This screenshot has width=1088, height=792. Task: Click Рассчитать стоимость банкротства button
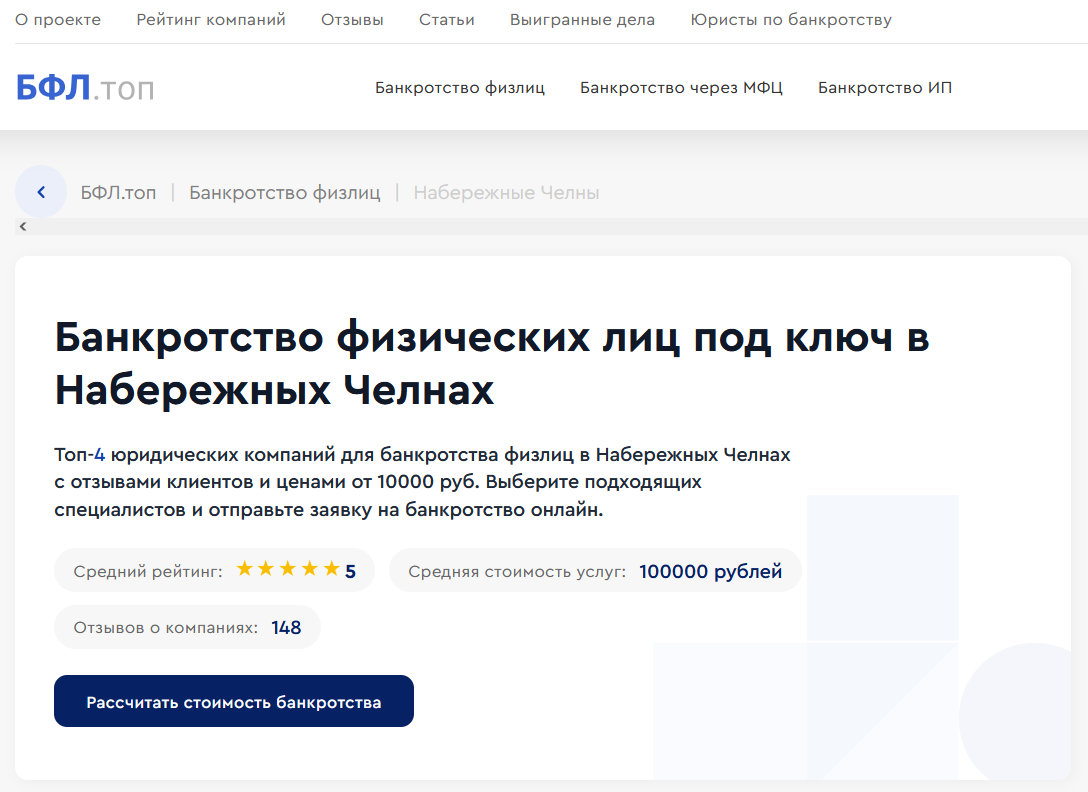pyautogui.click(x=234, y=701)
